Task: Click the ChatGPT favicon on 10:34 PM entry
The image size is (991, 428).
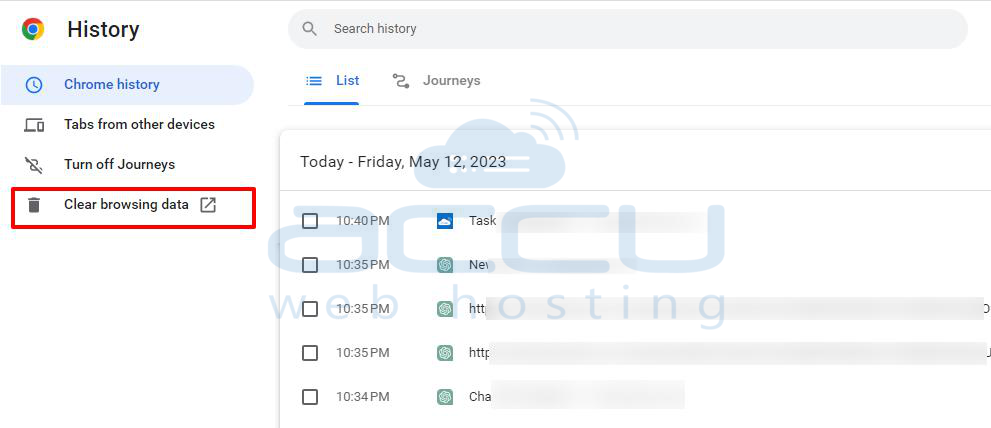Action: point(445,397)
